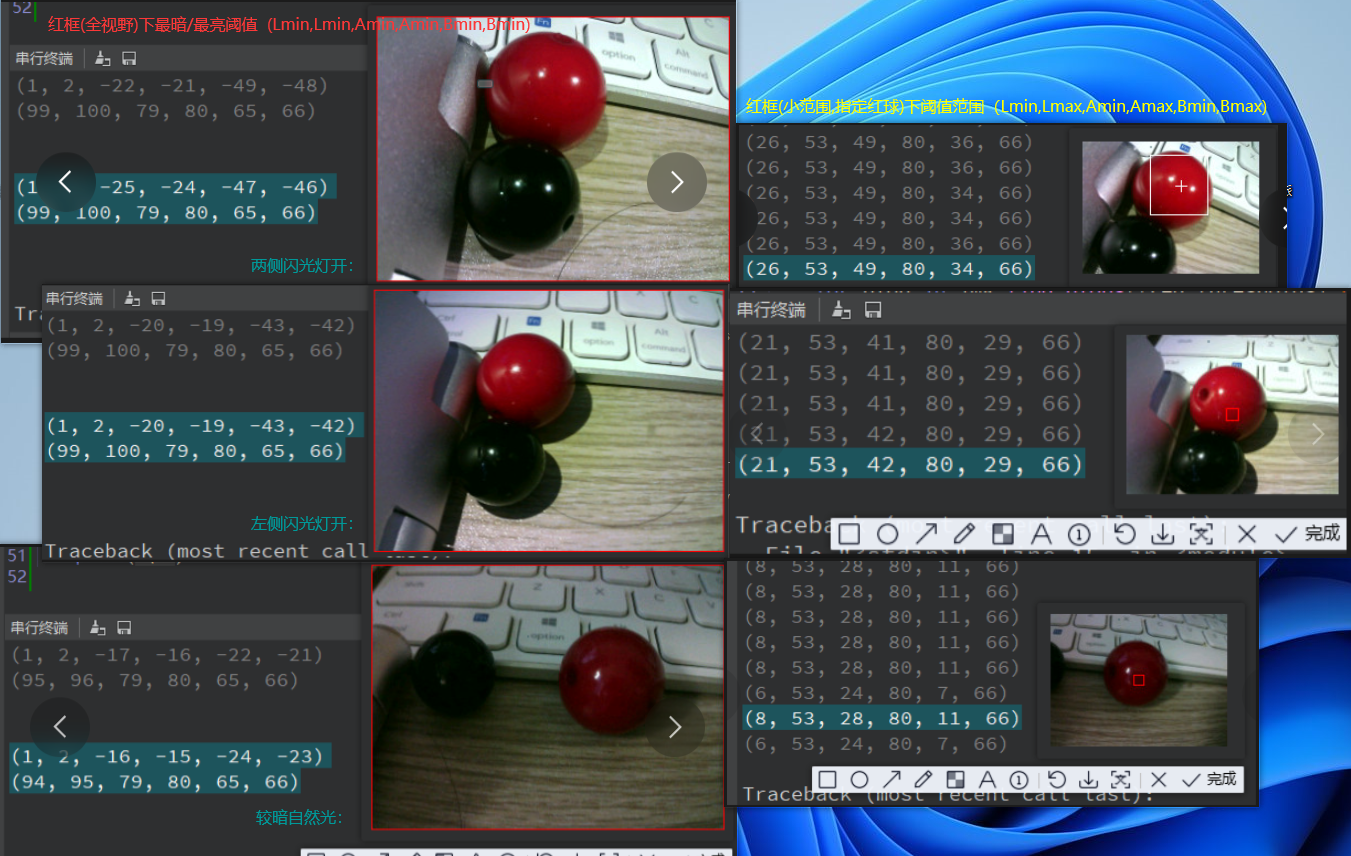
Task: Open 串行终端 tab in the 左侧闪光灯开 panel
Action: 74,299
